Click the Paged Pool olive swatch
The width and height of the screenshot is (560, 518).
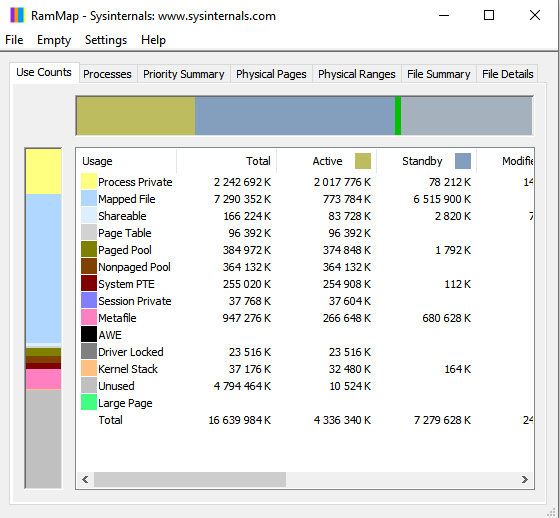pos(89,249)
